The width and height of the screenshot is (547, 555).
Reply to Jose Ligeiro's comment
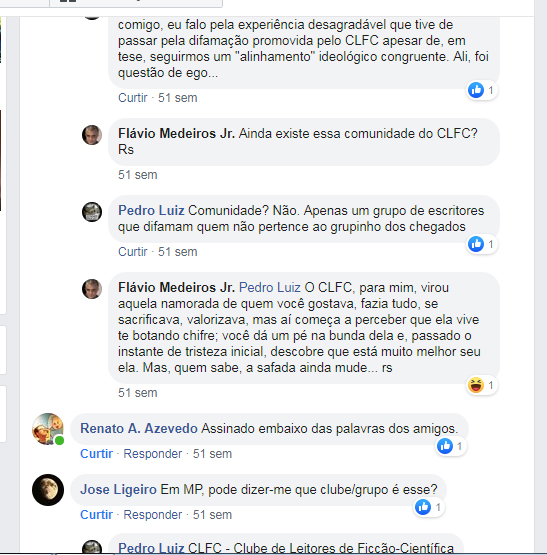[x=153, y=514]
